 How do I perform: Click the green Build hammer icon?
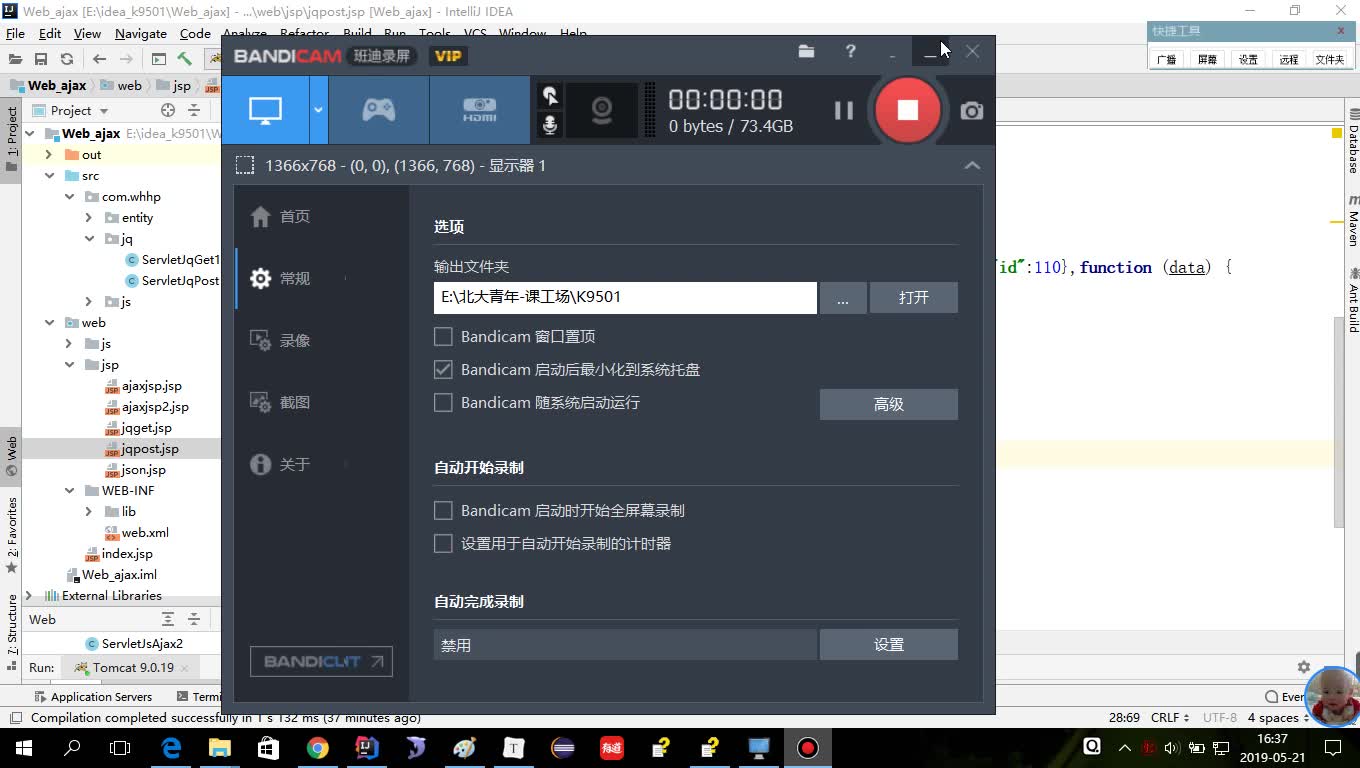coord(185,59)
